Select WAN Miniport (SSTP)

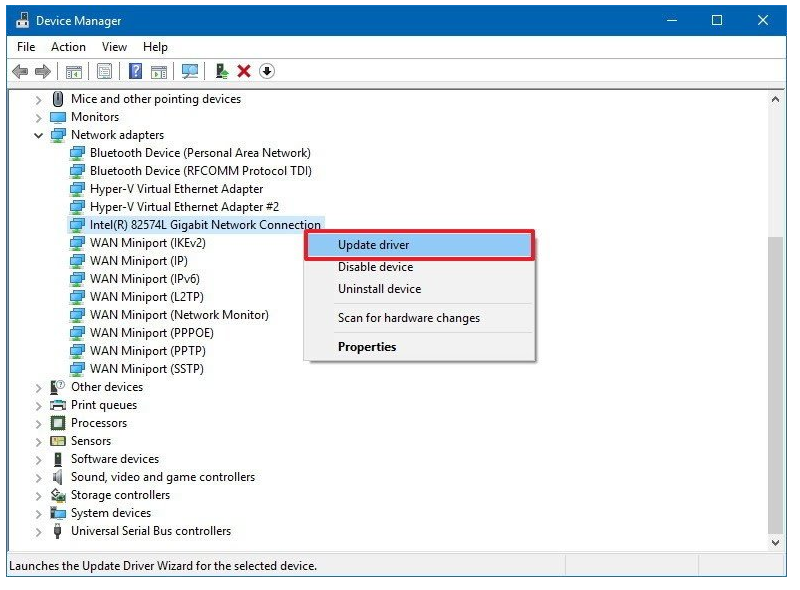tap(146, 368)
